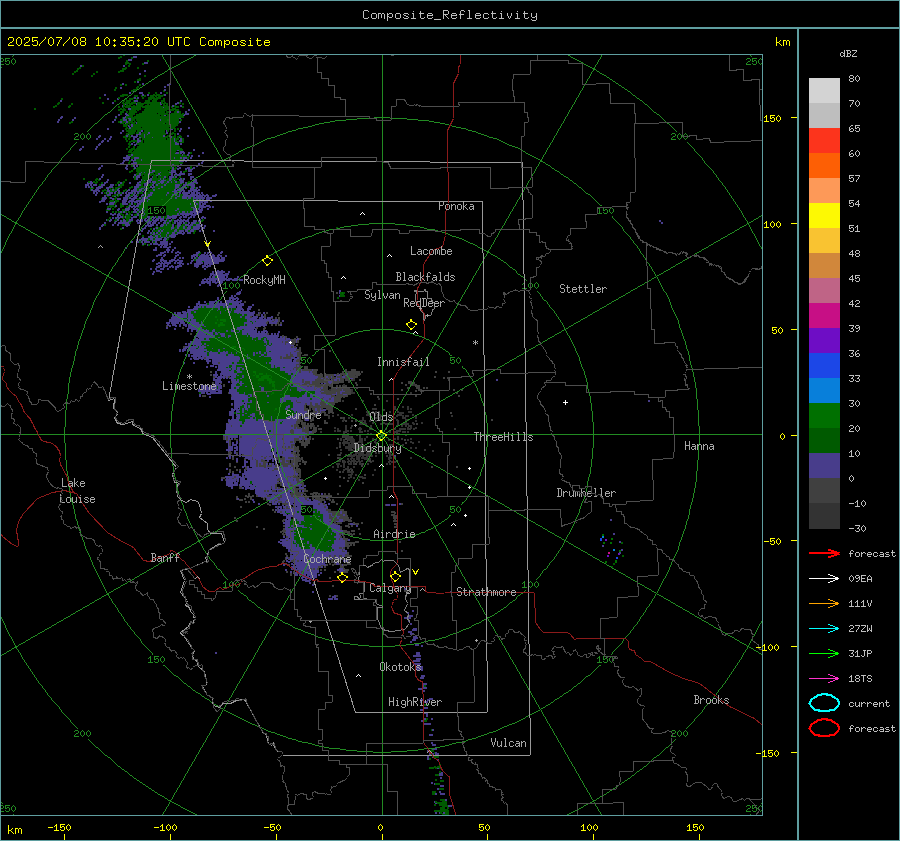Click the Innisfail city label
Screen dimensions: 900x841
pos(403,362)
